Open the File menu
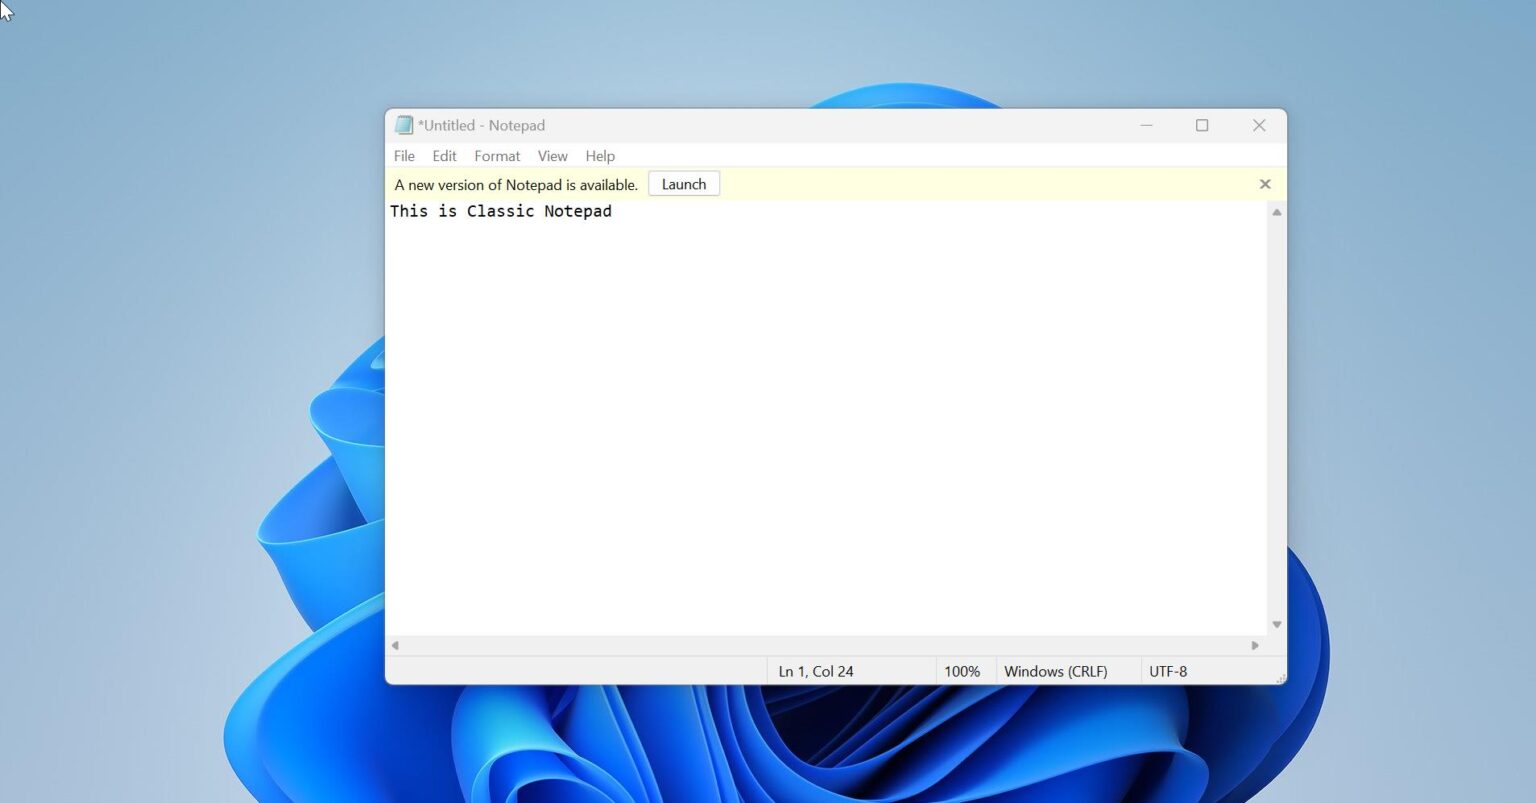This screenshot has width=1536, height=803. pyautogui.click(x=404, y=156)
